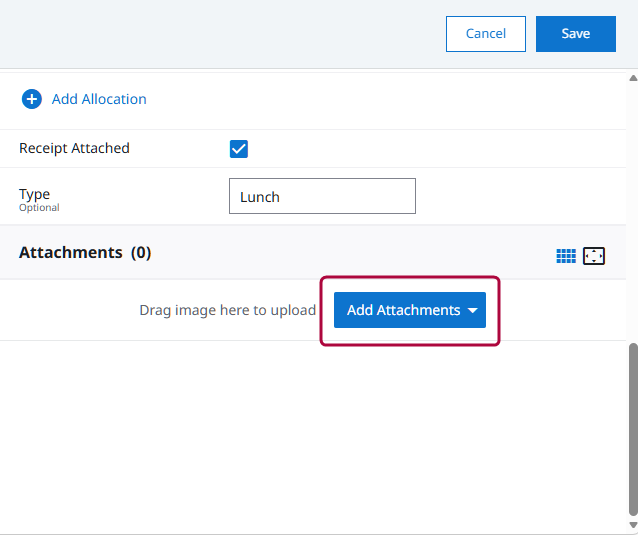Open the Add Attachments dropdown

tap(410, 310)
